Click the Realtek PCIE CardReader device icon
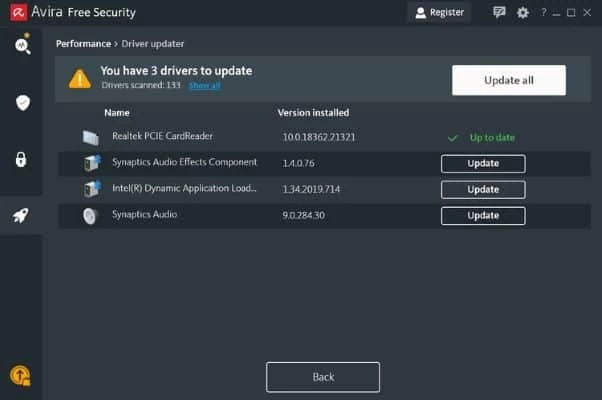Screen dimensions: 602x400 (x=91, y=138)
